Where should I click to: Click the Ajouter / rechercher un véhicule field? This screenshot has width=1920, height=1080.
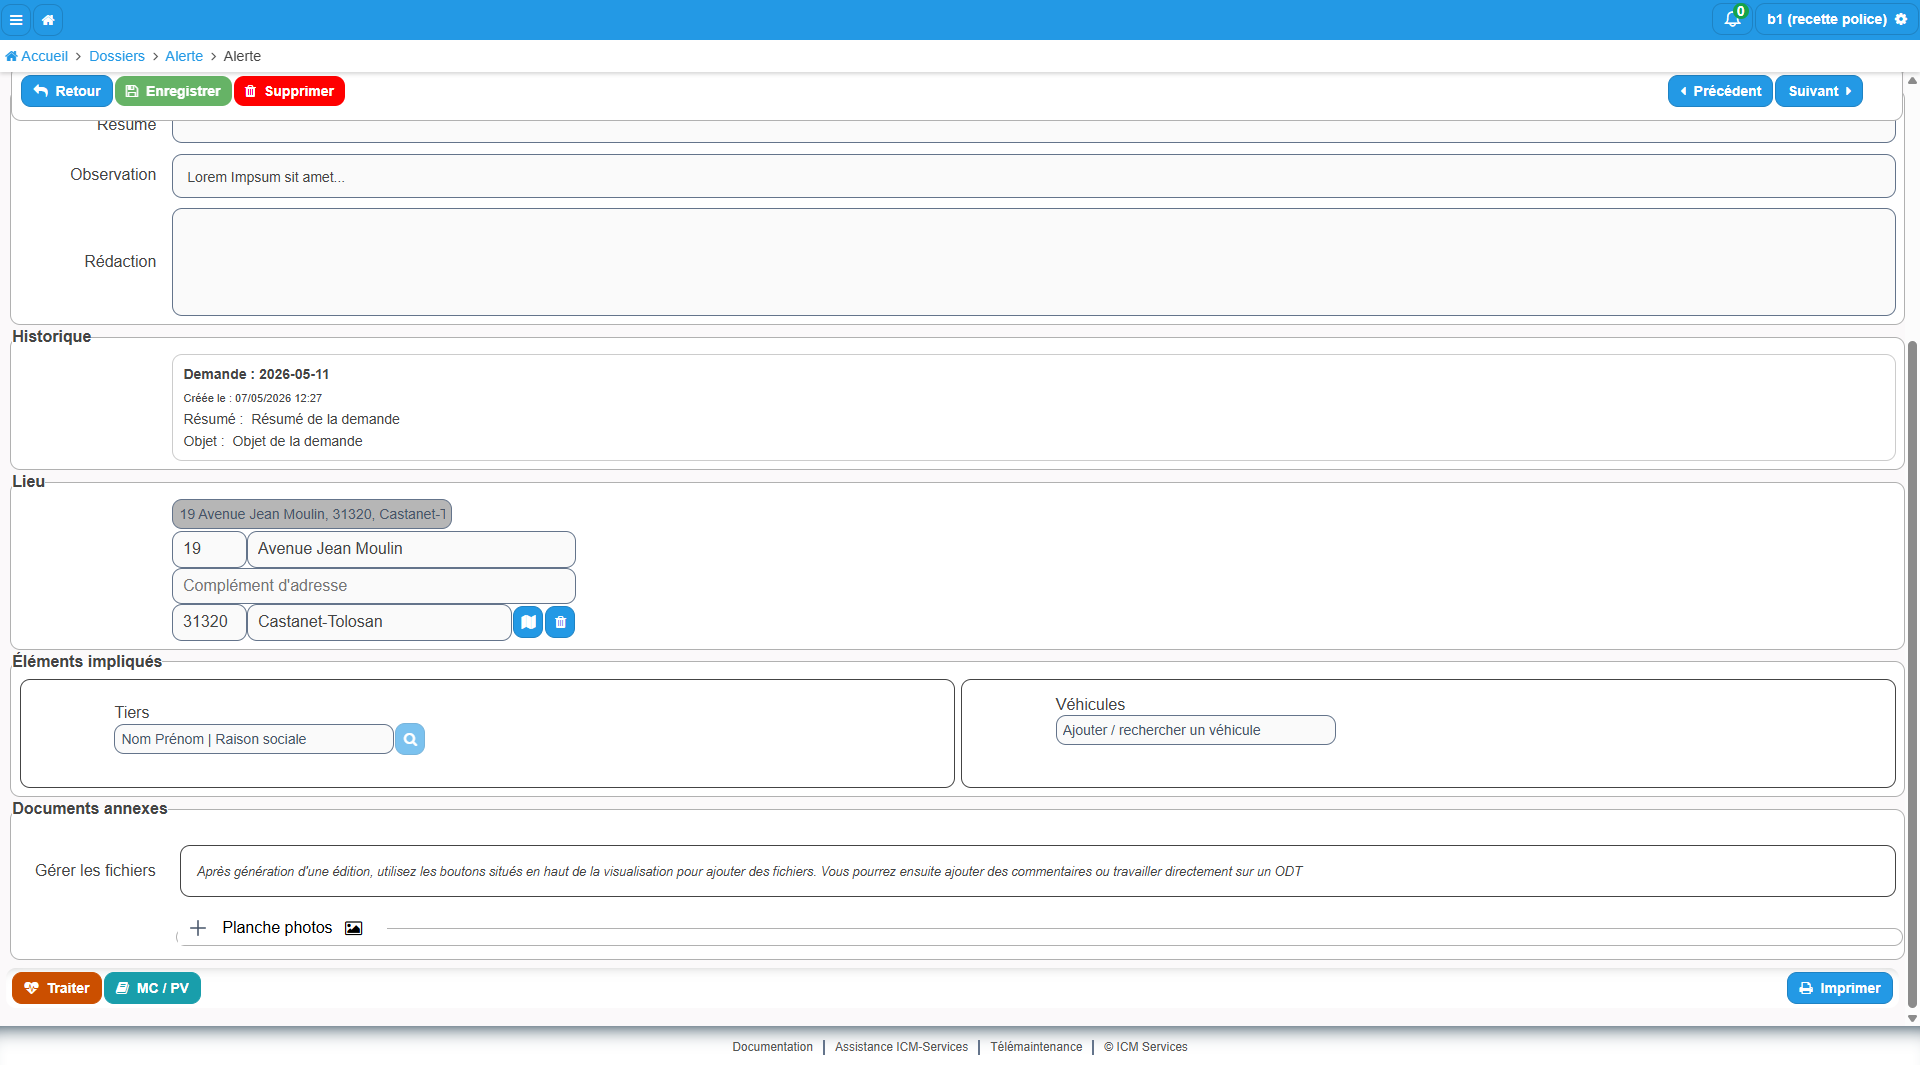(x=1195, y=730)
